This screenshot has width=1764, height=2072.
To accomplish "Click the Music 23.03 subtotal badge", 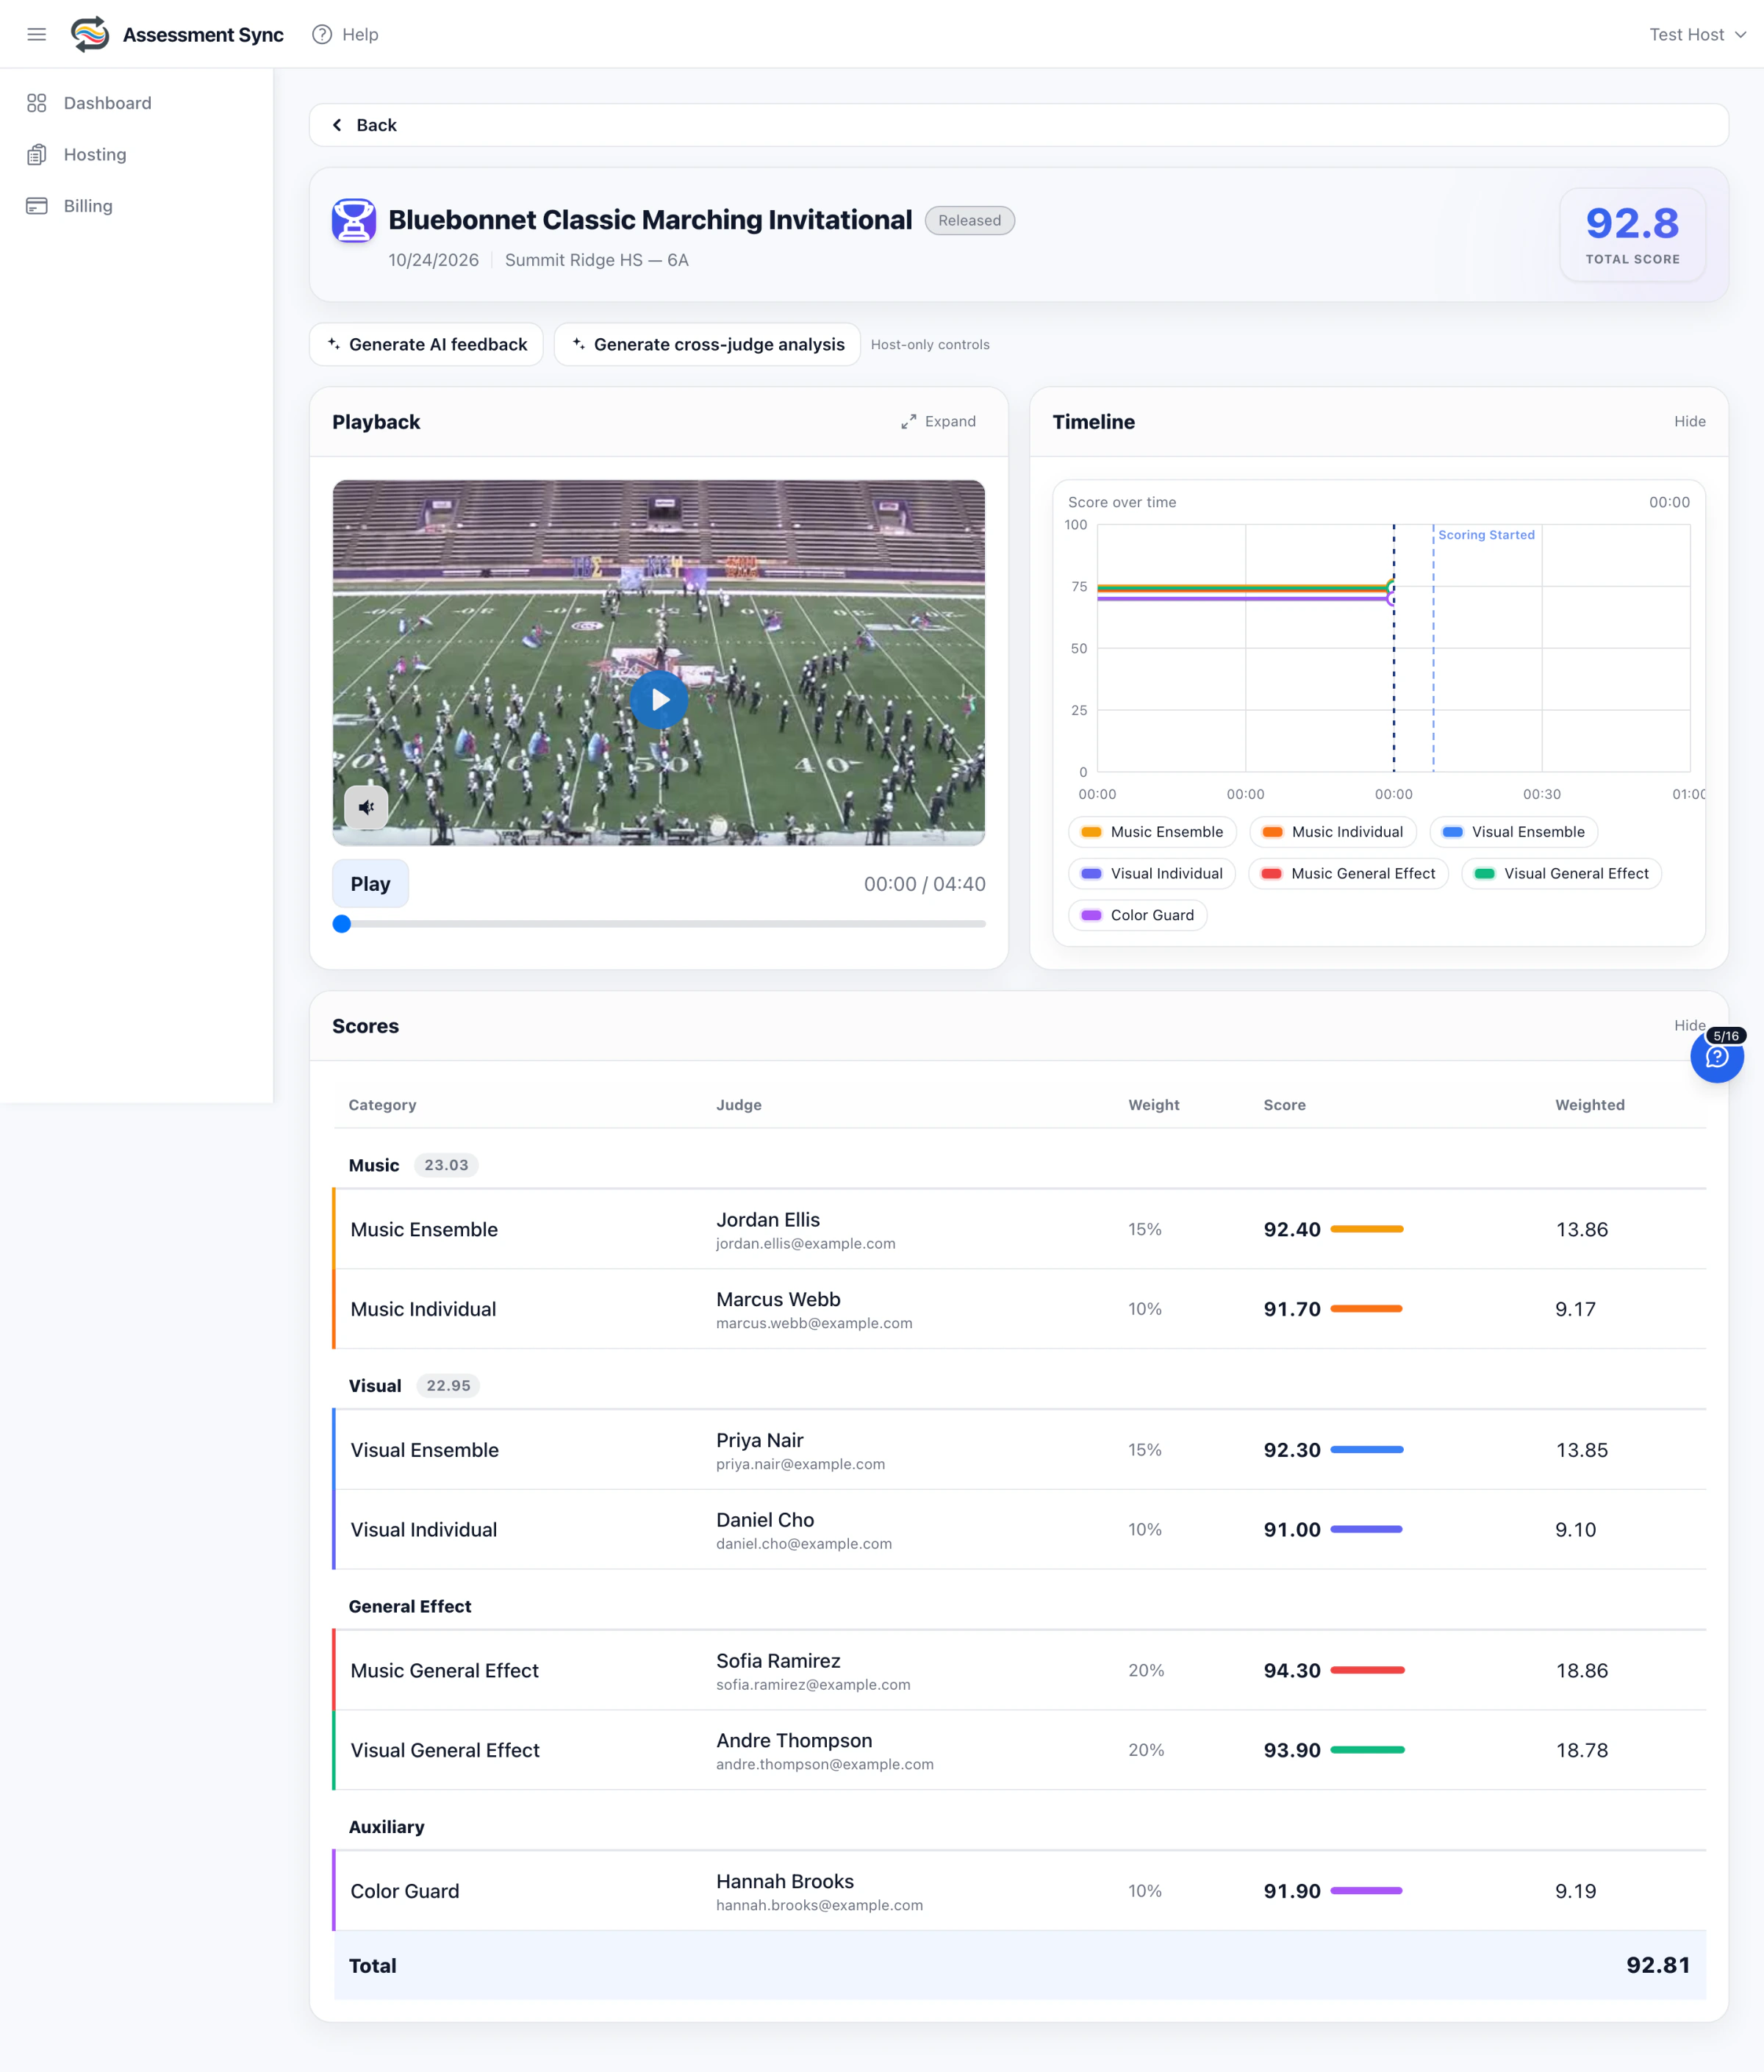I will coord(446,1165).
